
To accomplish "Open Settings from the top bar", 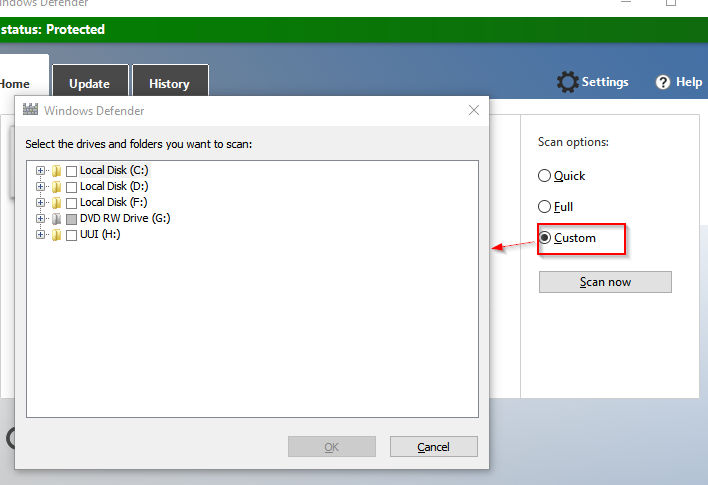I will [x=593, y=82].
